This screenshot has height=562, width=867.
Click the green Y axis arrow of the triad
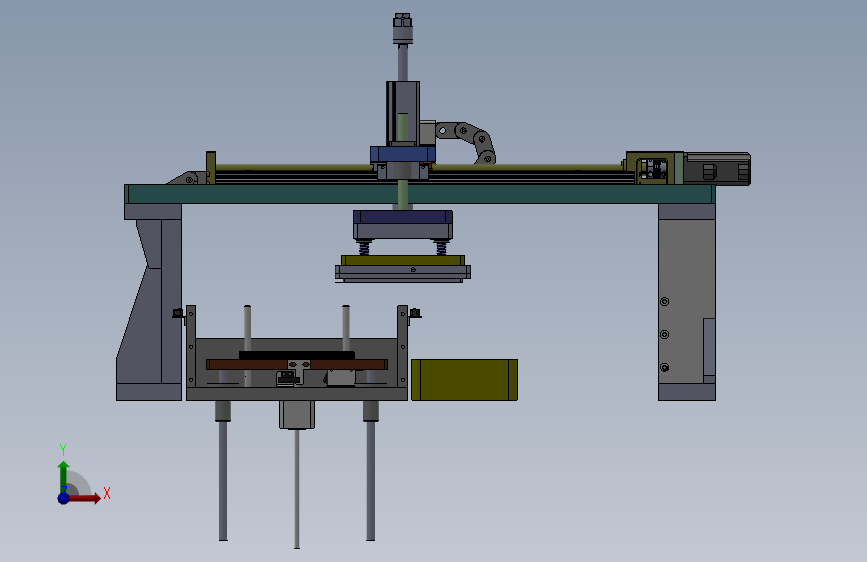(64, 476)
